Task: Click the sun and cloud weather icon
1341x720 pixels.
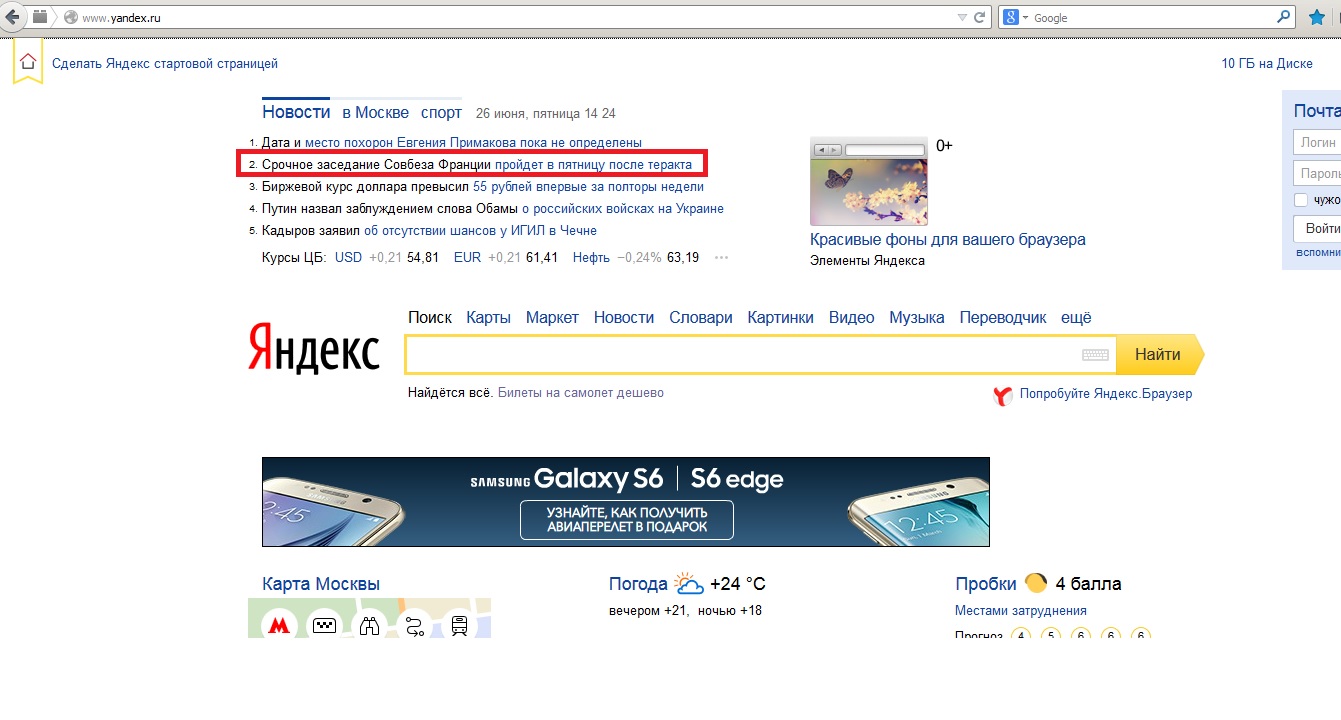Action: pyautogui.click(x=688, y=583)
